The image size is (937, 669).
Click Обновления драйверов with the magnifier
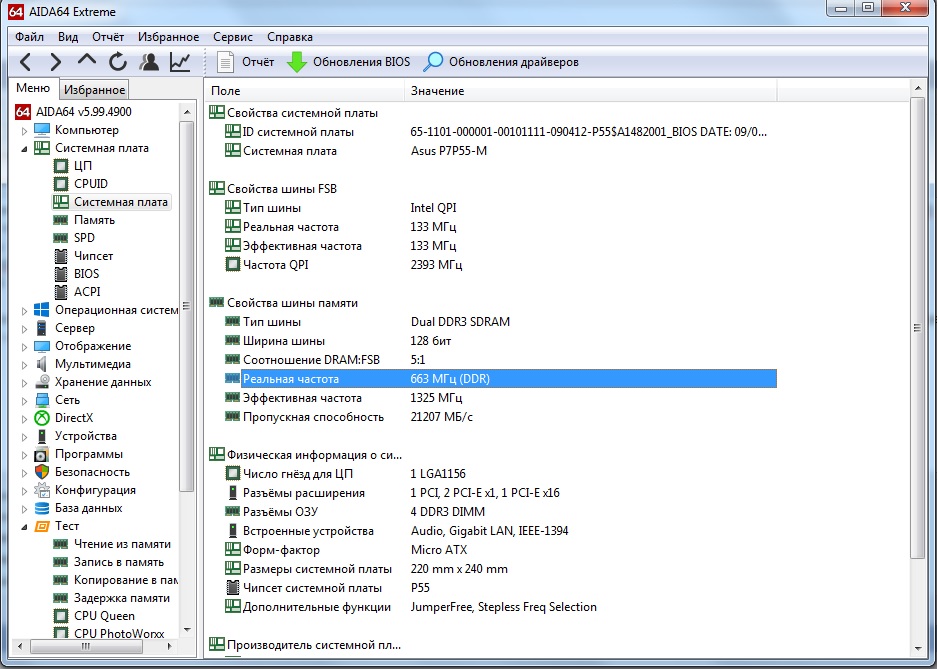click(x=501, y=62)
